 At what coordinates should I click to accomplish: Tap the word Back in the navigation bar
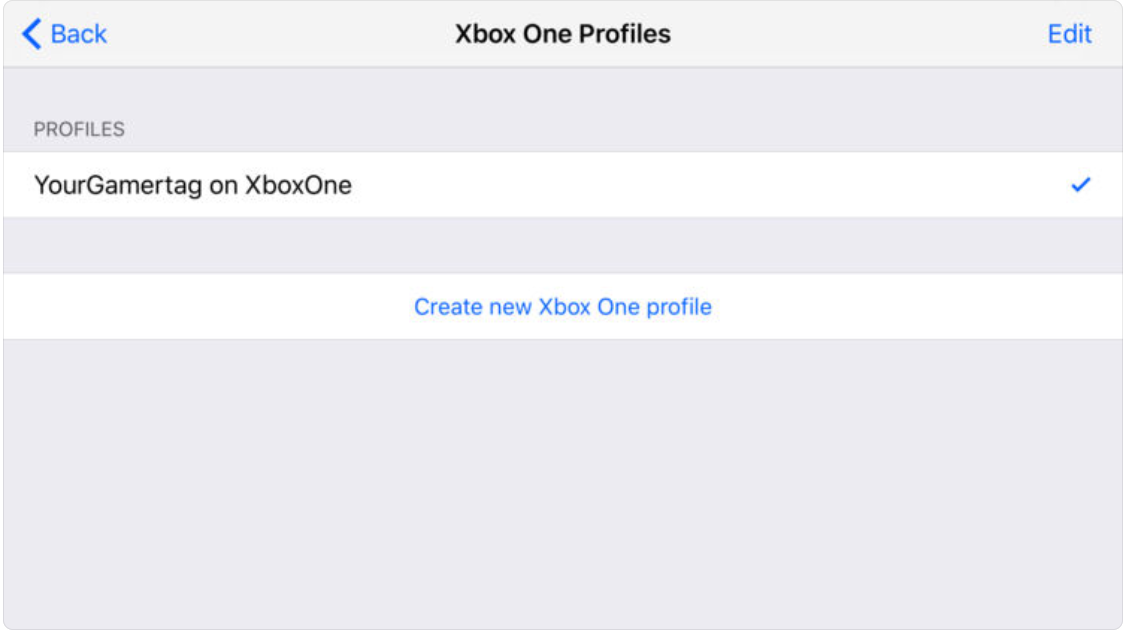(78, 34)
